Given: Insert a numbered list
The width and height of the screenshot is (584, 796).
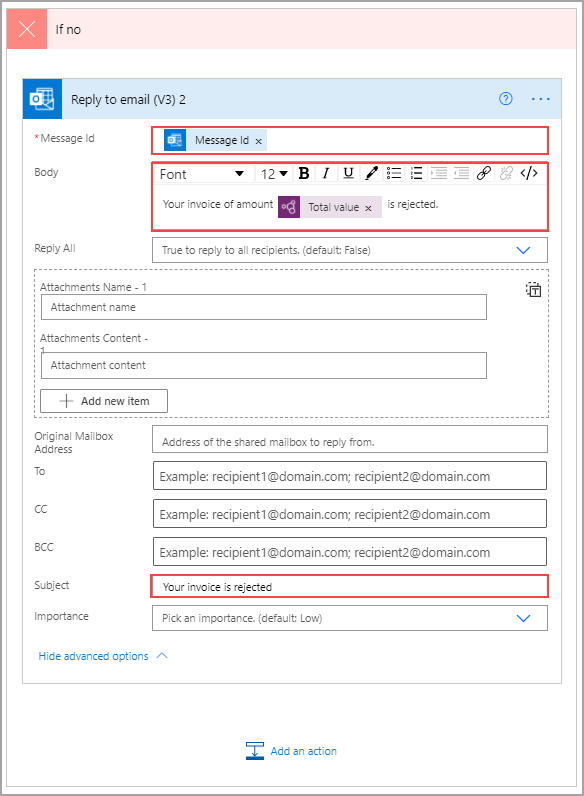Looking at the screenshot, I should pyautogui.click(x=416, y=174).
